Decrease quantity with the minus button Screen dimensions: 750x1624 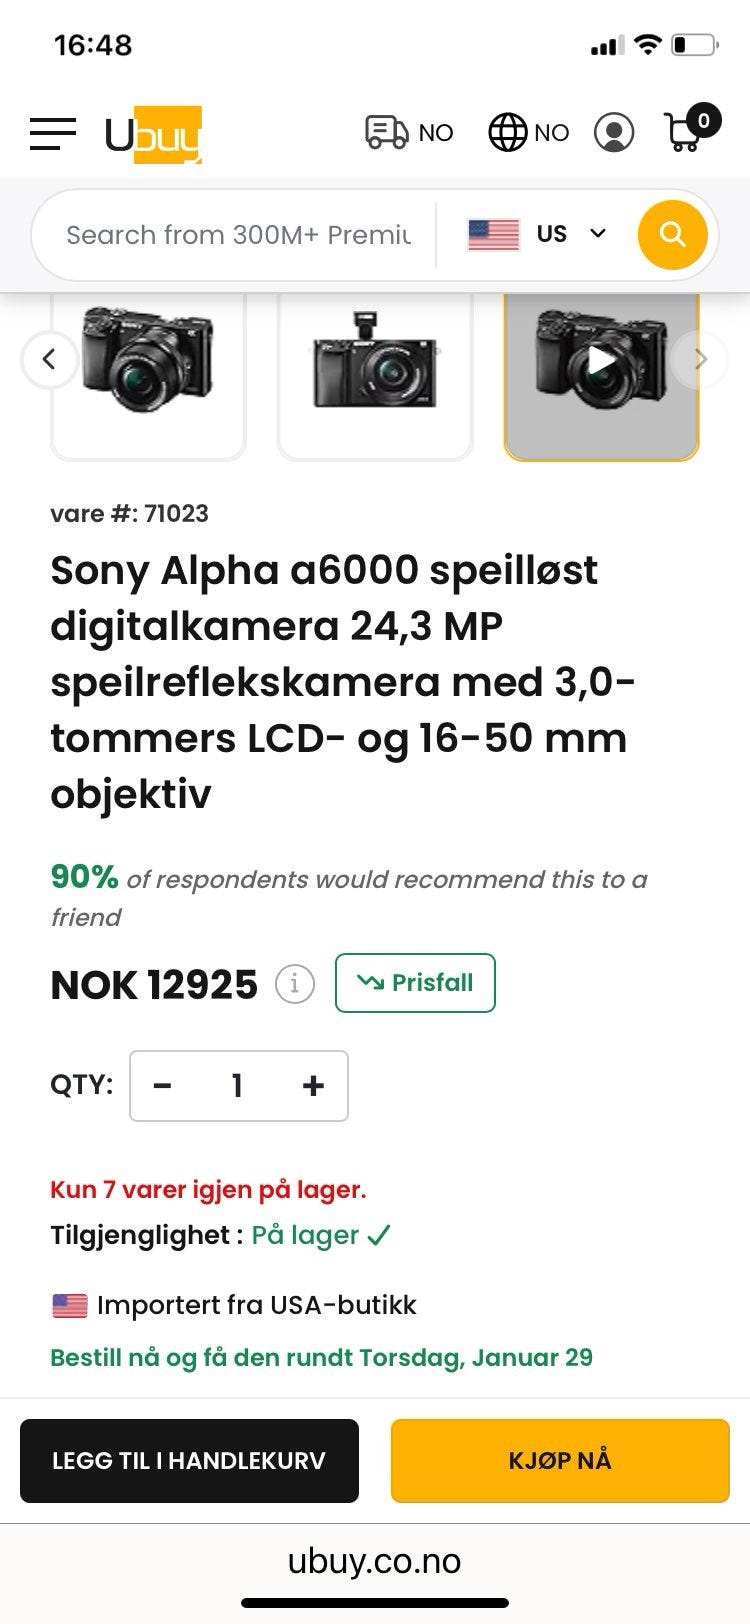163,1085
